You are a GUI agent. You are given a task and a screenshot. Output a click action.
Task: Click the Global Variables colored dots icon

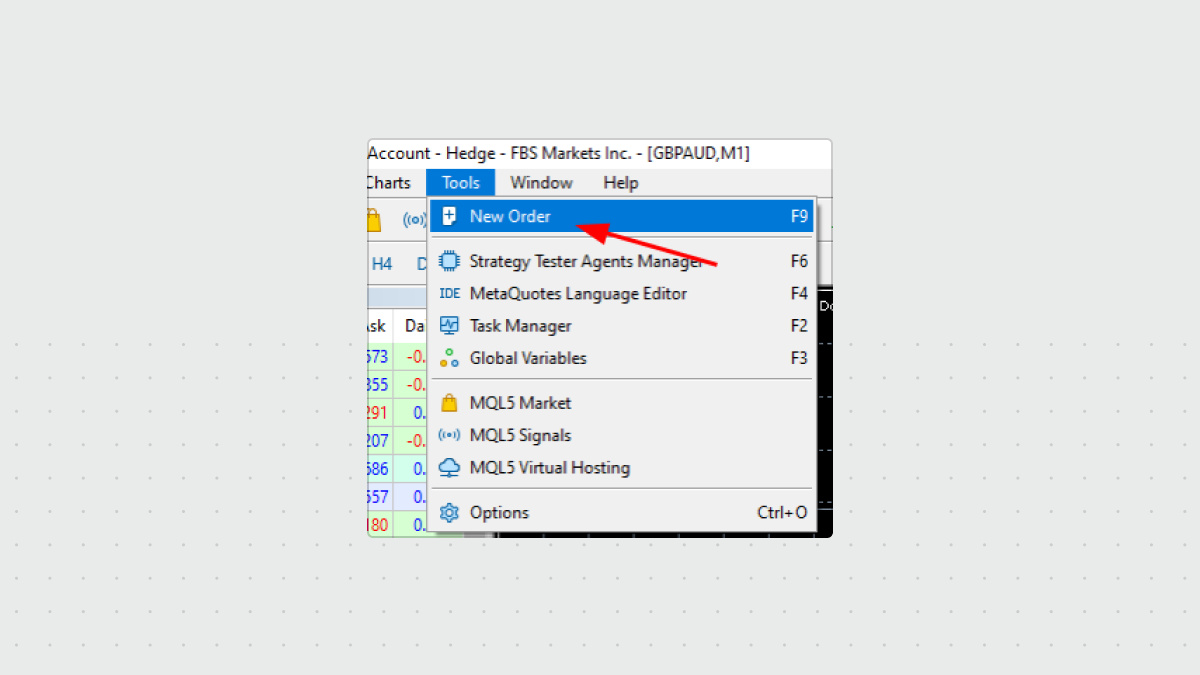pyautogui.click(x=450, y=358)
